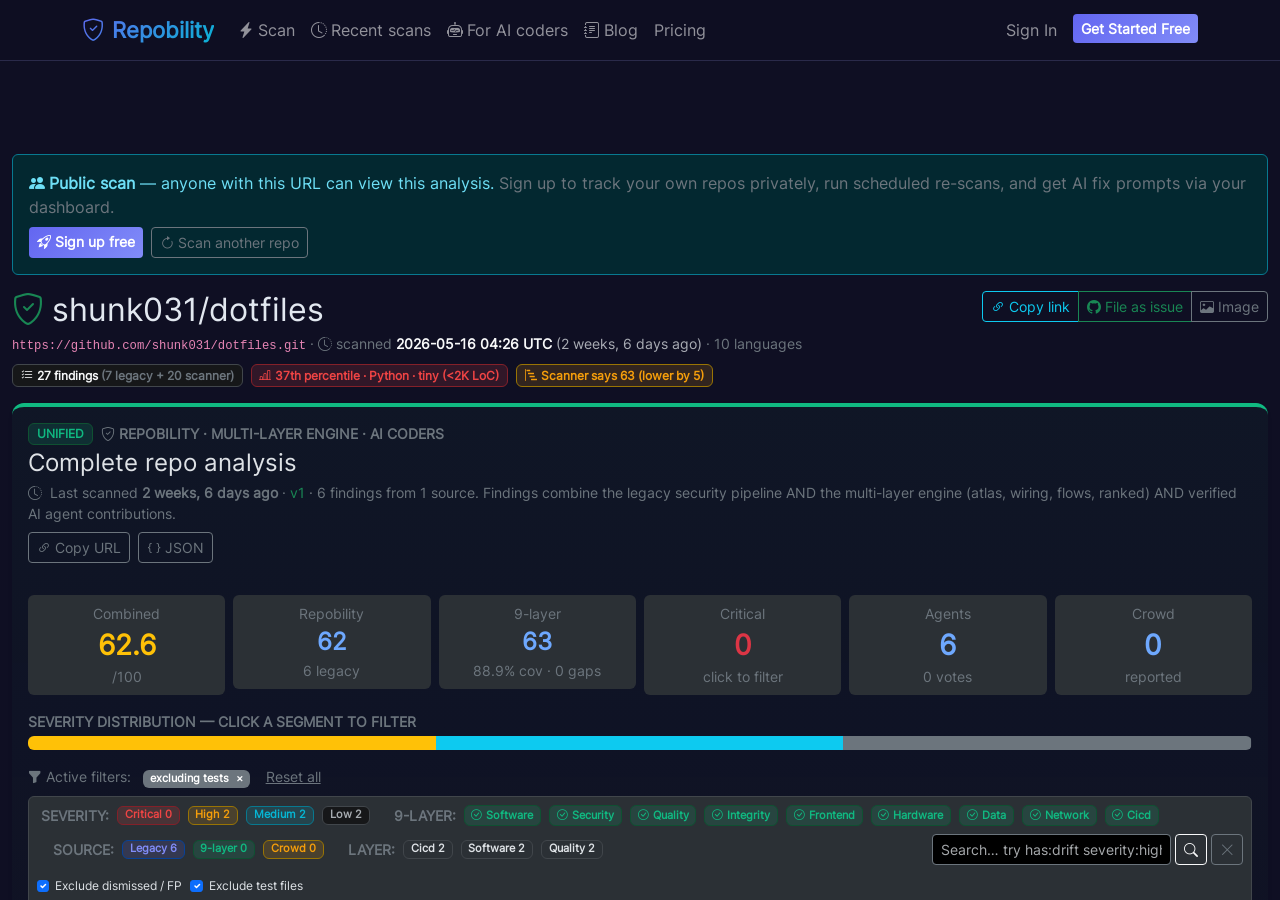1280x900 pixels.
Task: Open Recent scans page
Action: tap(371, 30)
